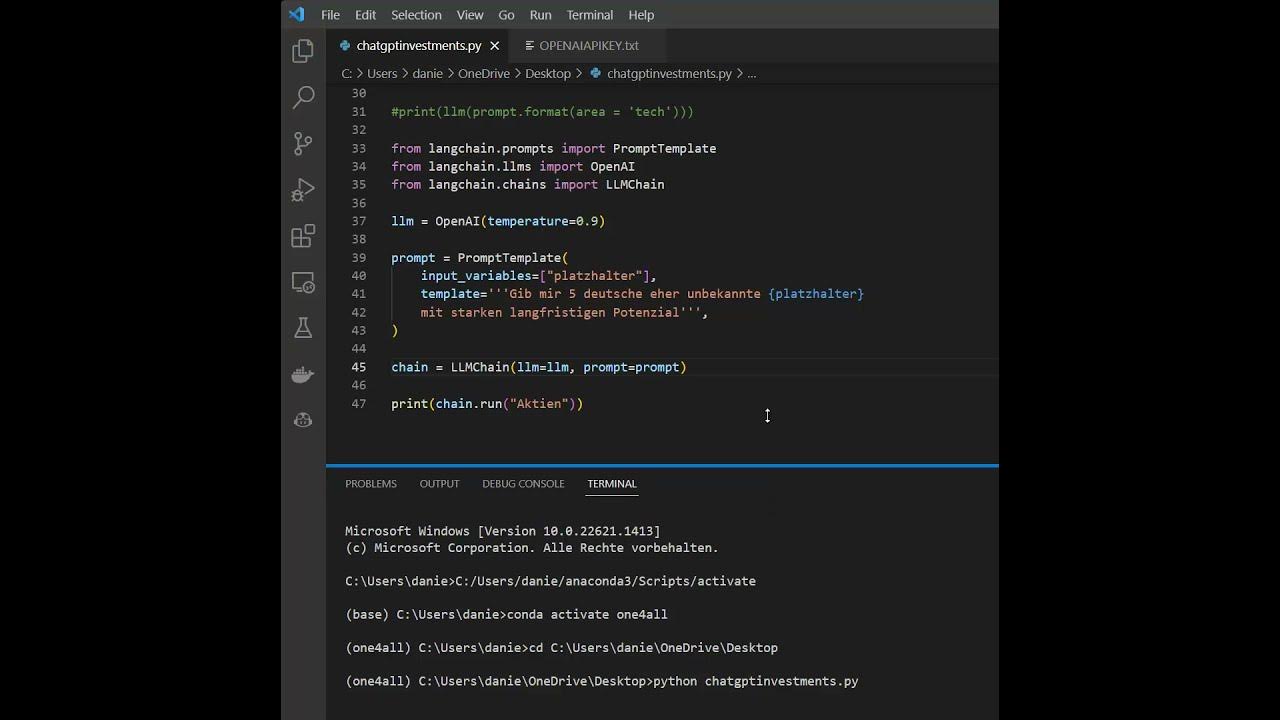Click the Microsoft Windows version terminal line
Screen dimensions: 1280x720
(x=503, y=532)
